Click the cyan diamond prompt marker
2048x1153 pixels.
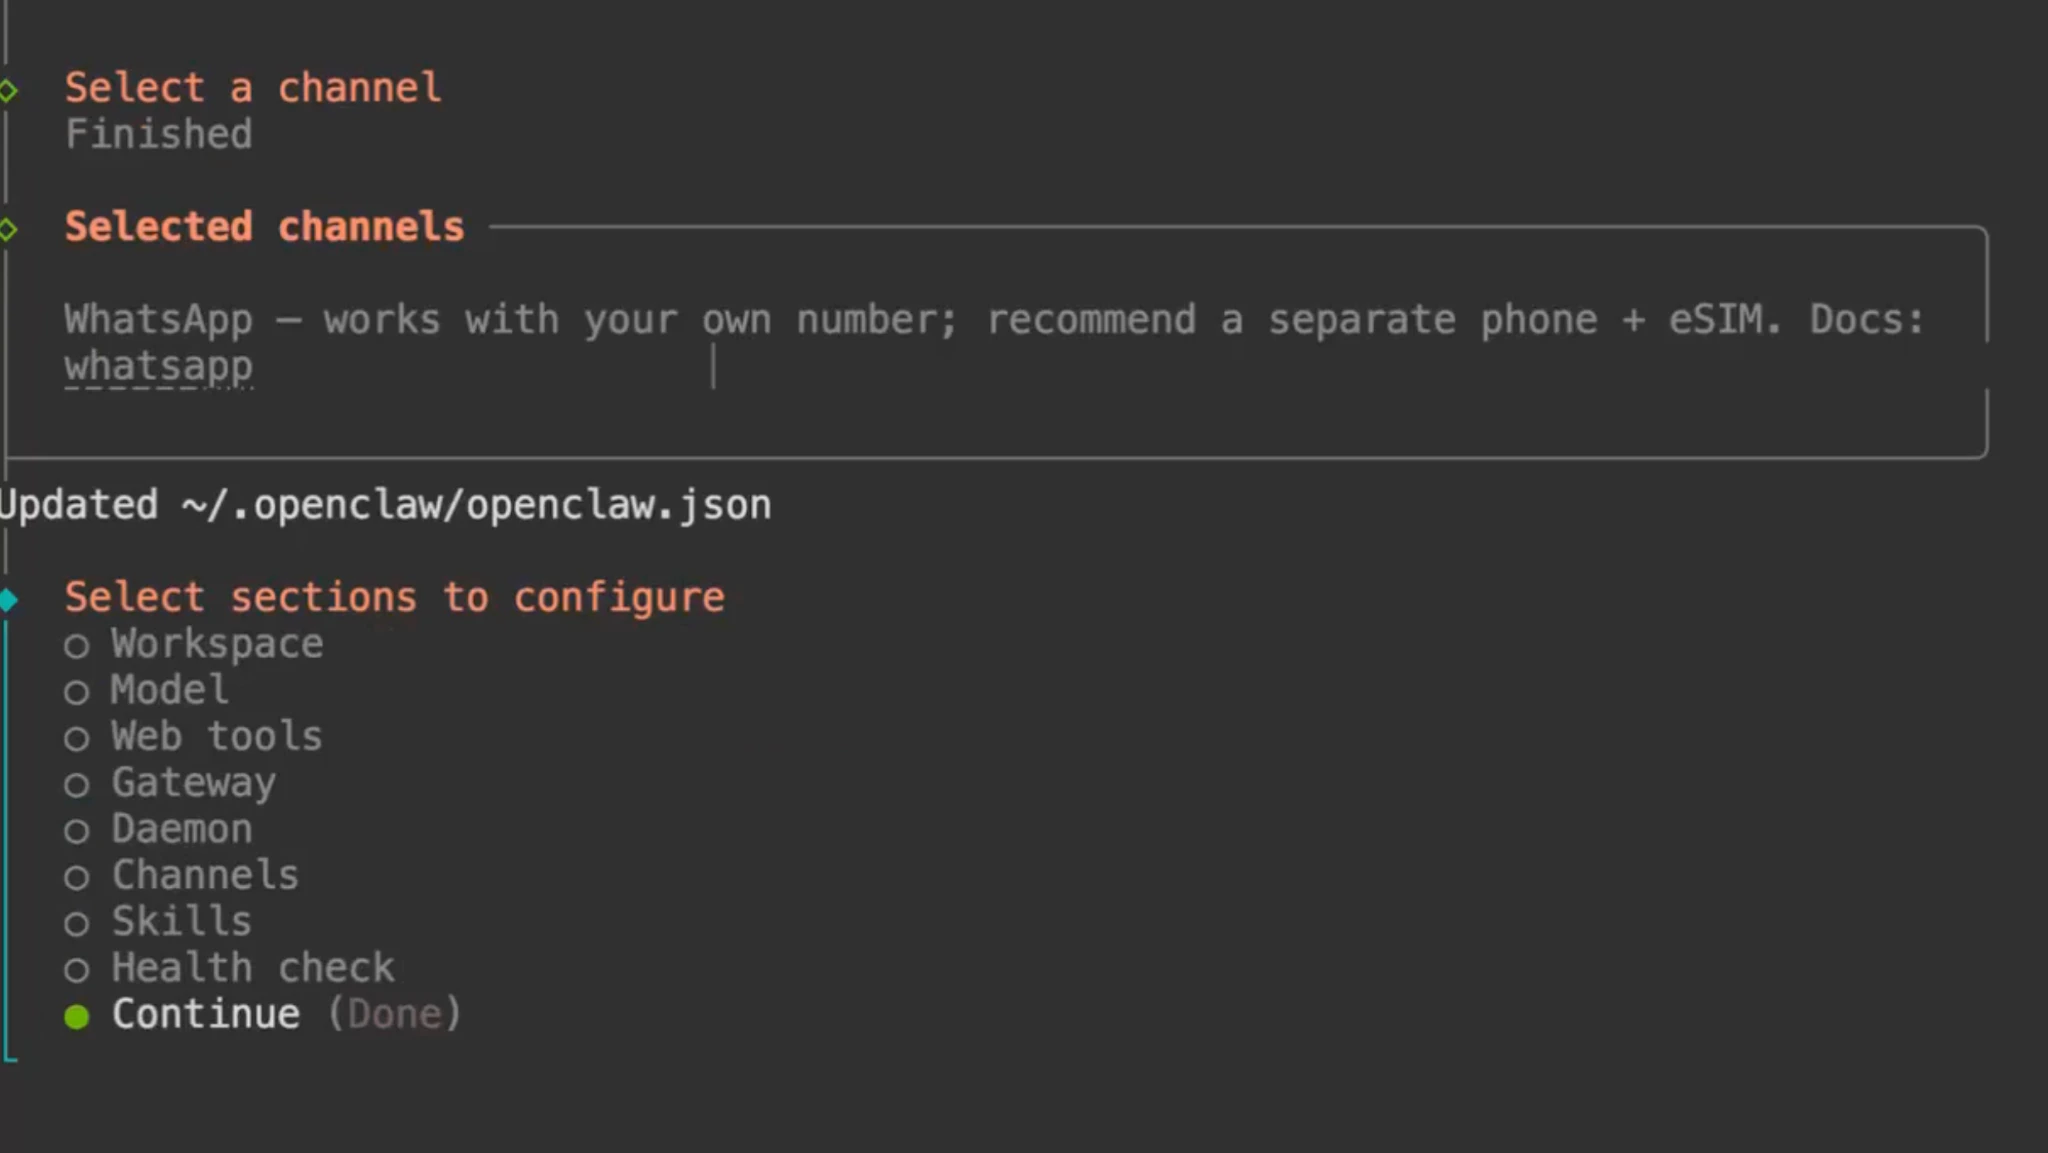[x=9, y=600]
